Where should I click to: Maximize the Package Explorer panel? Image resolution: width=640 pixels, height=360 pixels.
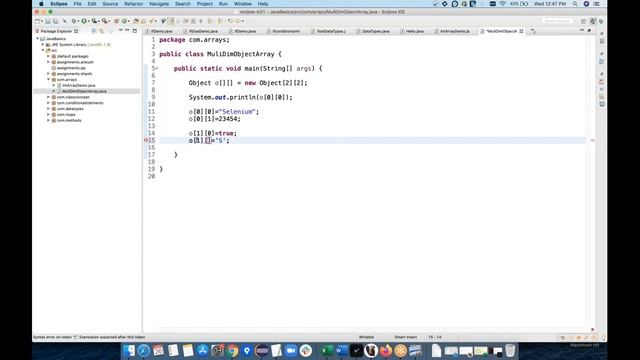[x=135, y=31]
